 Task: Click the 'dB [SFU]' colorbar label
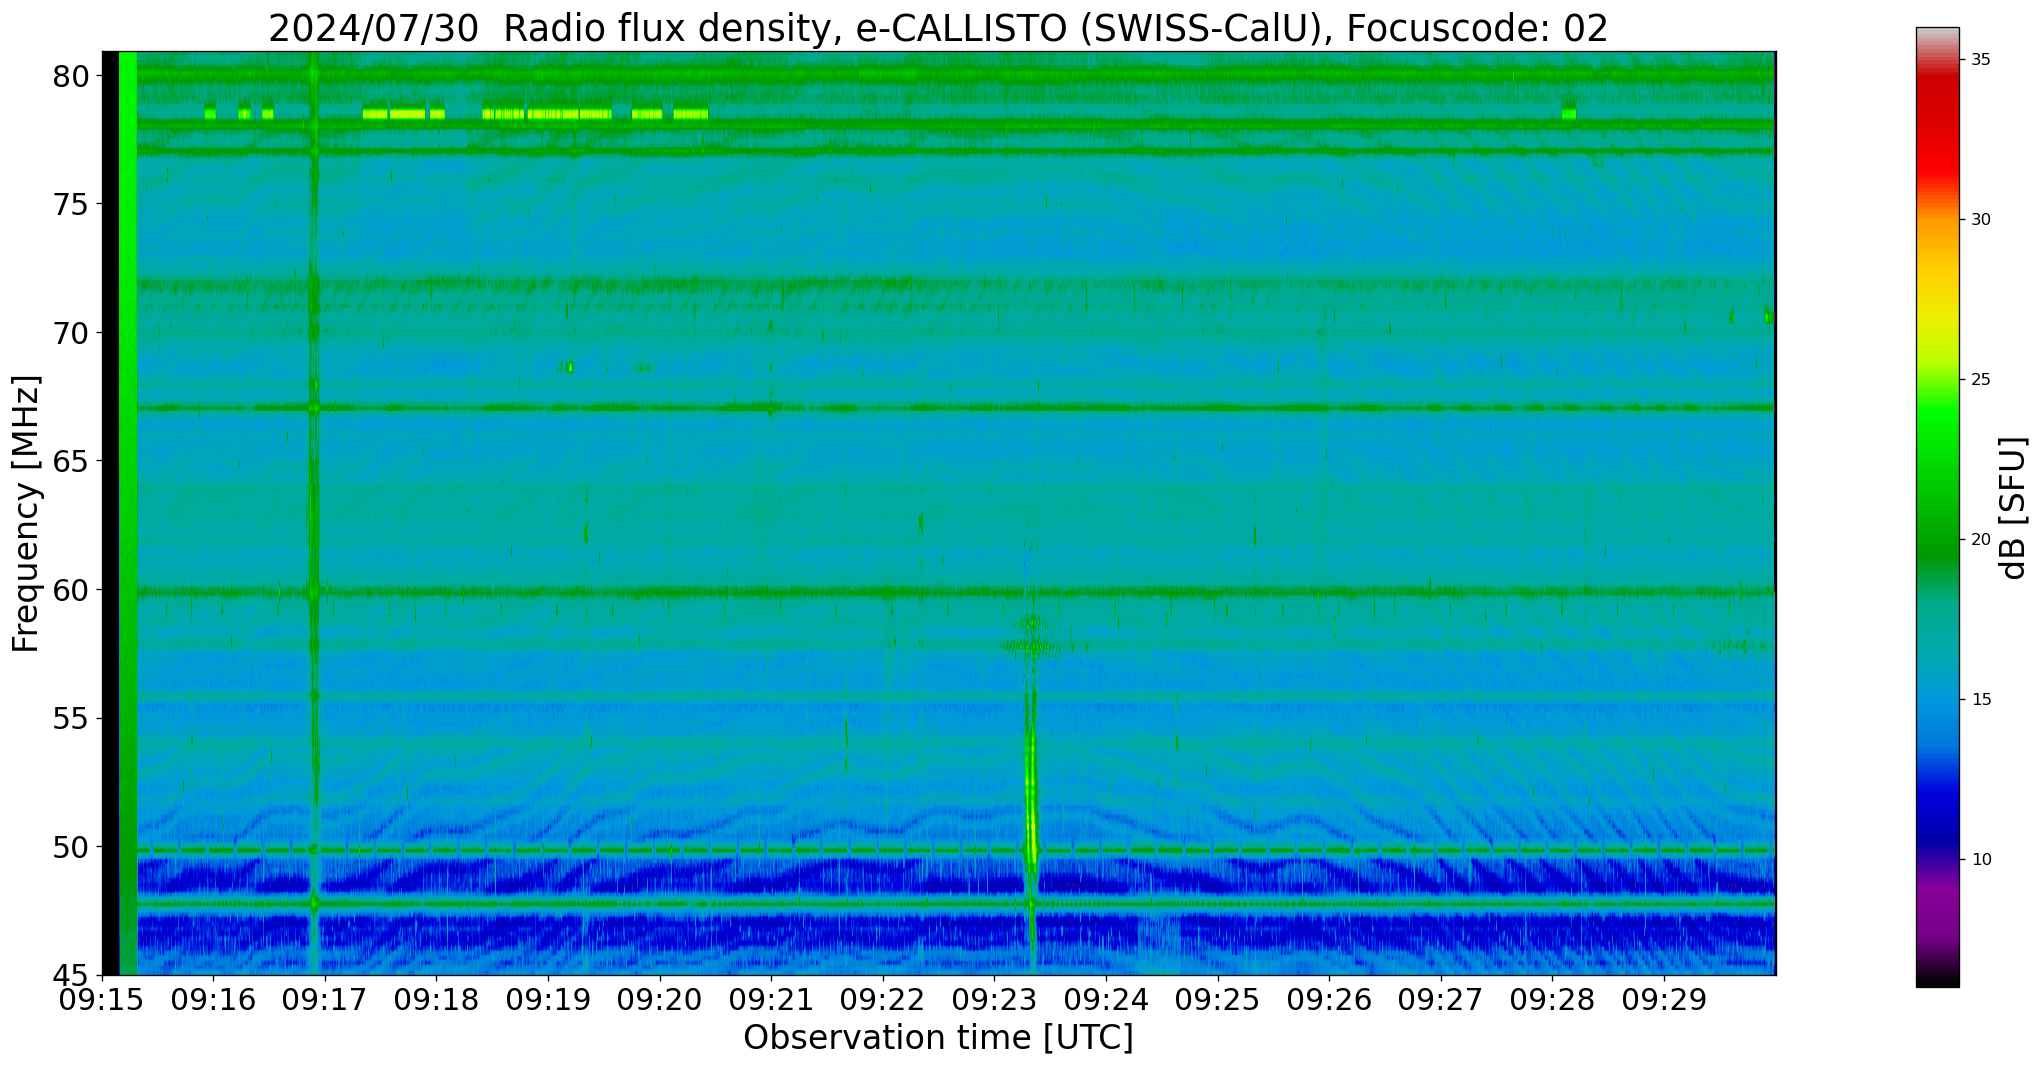pyautogui.click(x=2012, y=508)
